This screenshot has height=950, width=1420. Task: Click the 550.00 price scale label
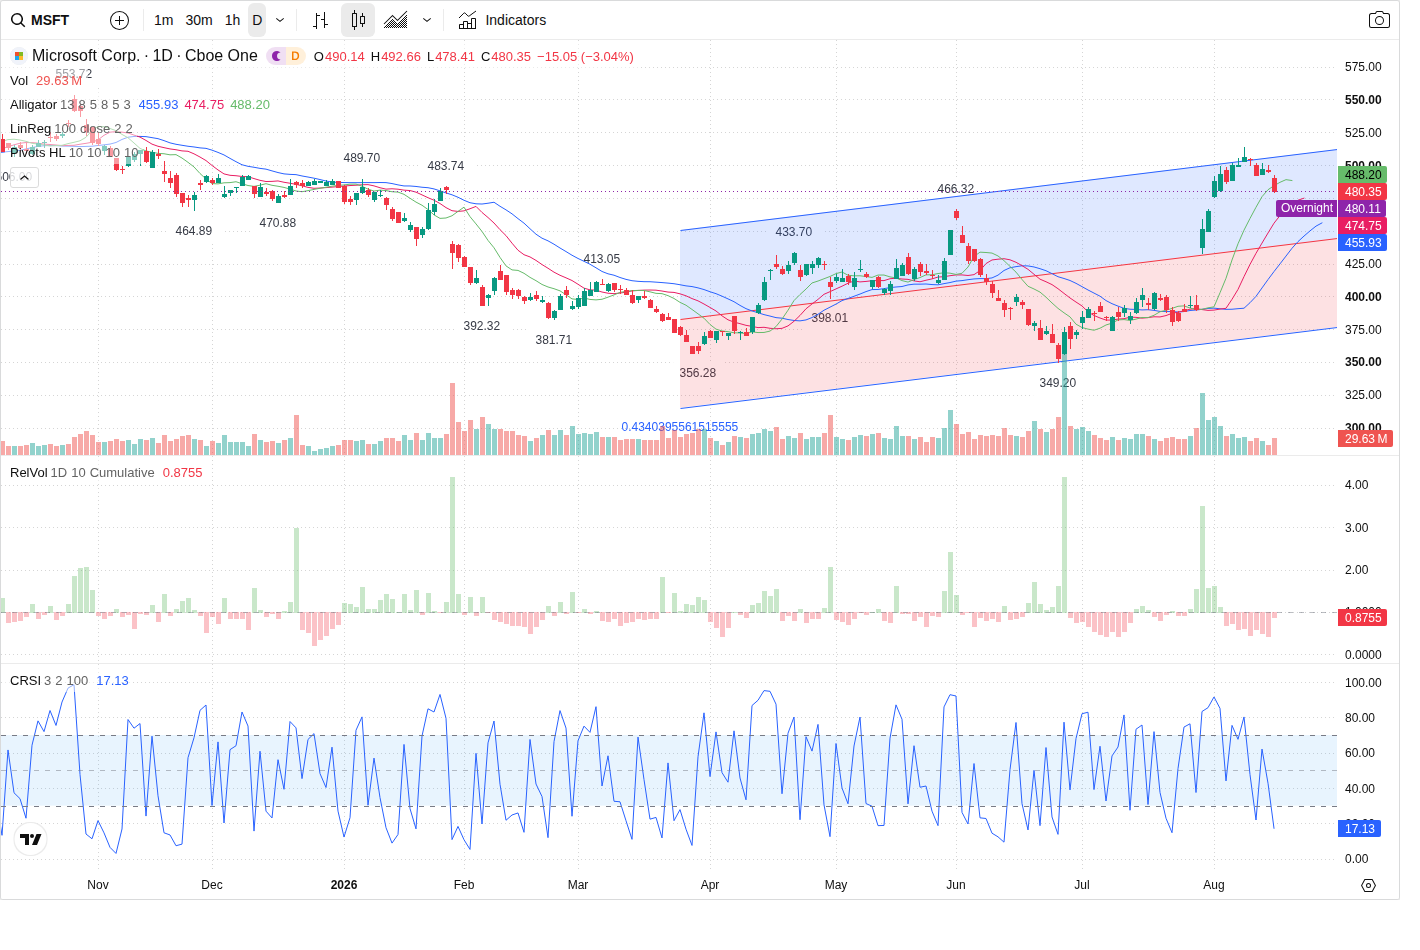tap(1363, 100)
